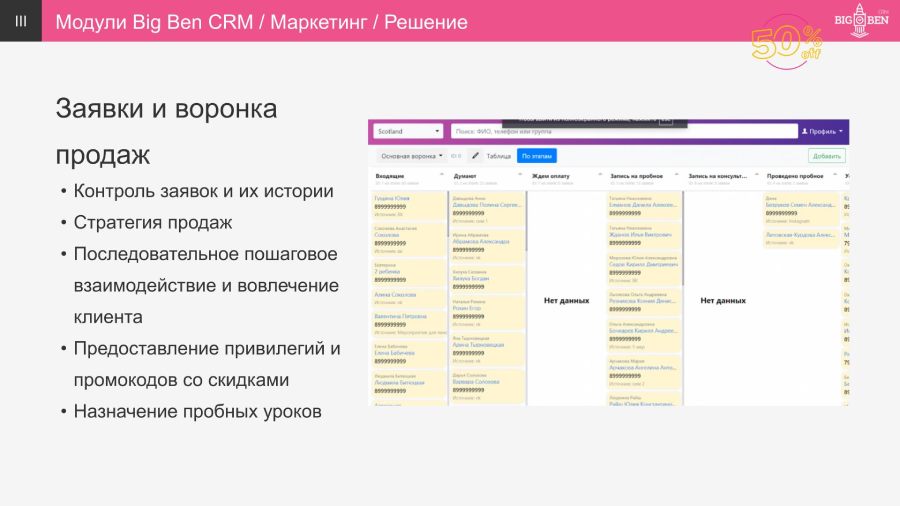This screenshot has height=506, width=900.
Task: Click the pencil edit icon beside Таблица
Action: point(475,155)
